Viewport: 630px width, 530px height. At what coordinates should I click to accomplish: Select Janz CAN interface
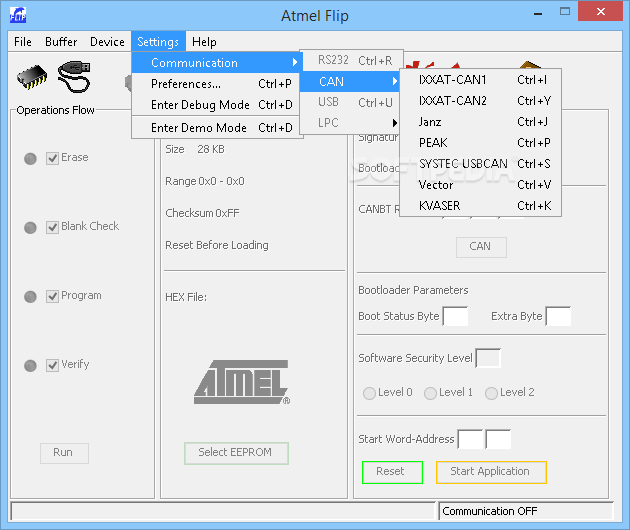pyautogui.click(x=480, y=121)
